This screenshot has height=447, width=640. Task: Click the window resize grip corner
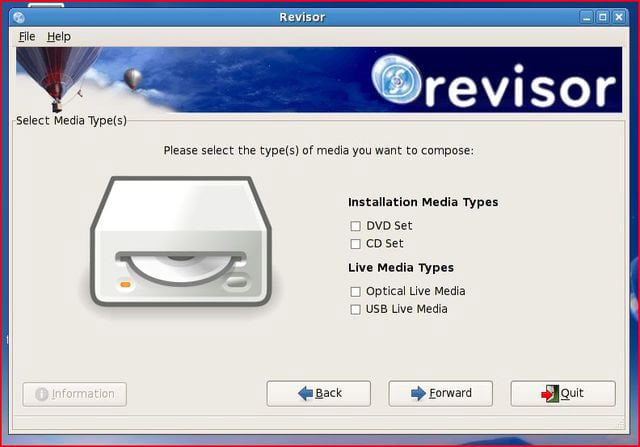click(x=621, y=425)
